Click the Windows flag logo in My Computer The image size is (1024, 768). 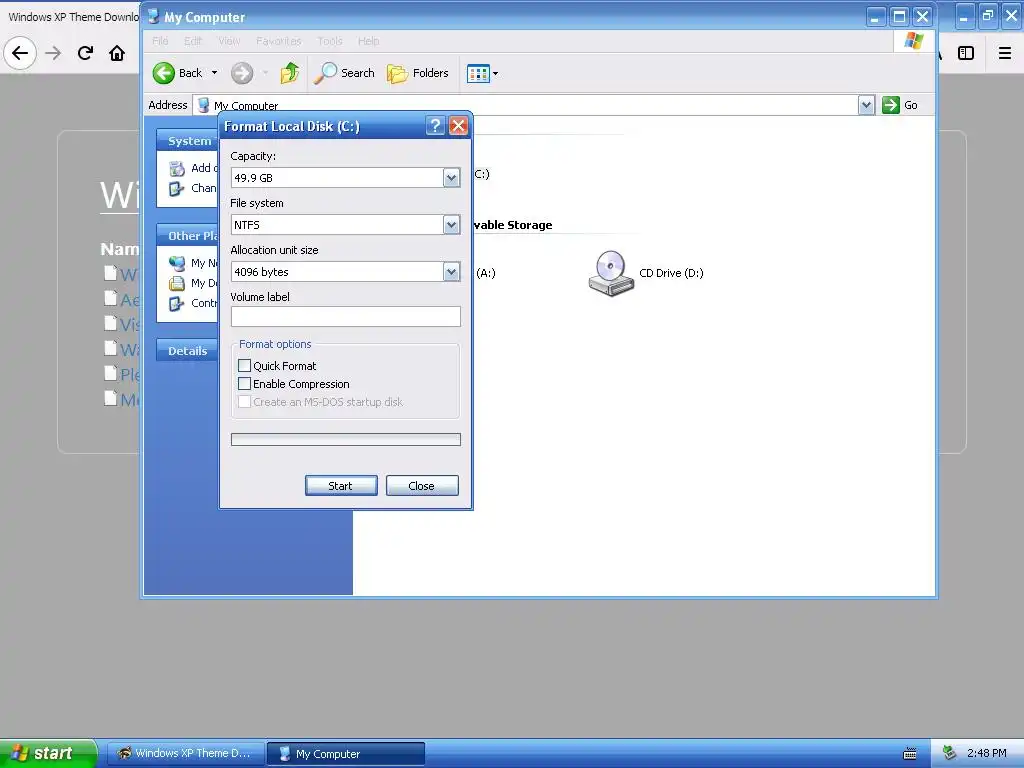pos(914,41)
